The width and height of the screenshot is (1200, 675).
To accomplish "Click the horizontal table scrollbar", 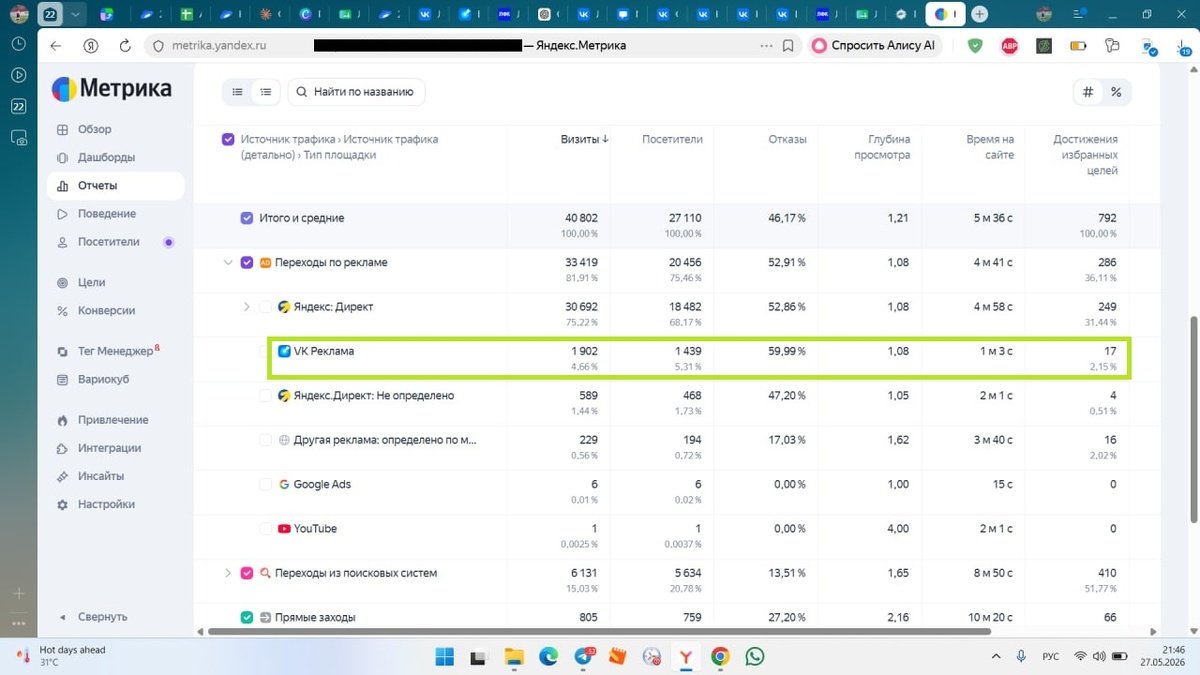I will coord(597,632).
